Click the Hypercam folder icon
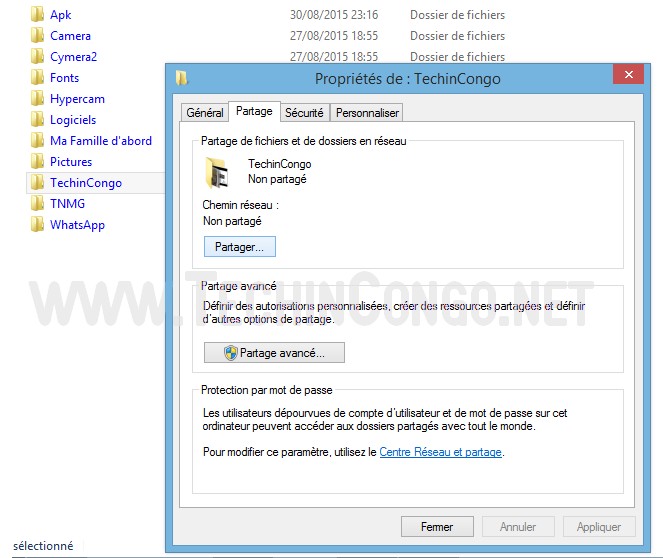Screen dimensions: 663x558 [x=37, y=98]
